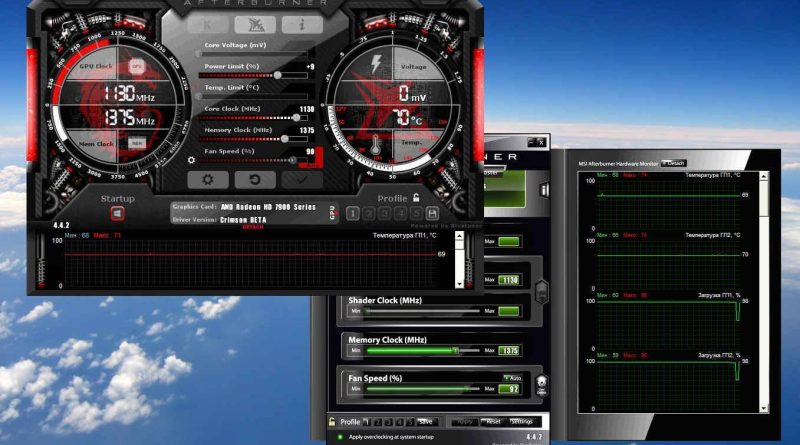Adjust Fan Speed slider in green Afterburner window
Image resolution: width=800 pixels, height=445 pixels.
[422, 389]
